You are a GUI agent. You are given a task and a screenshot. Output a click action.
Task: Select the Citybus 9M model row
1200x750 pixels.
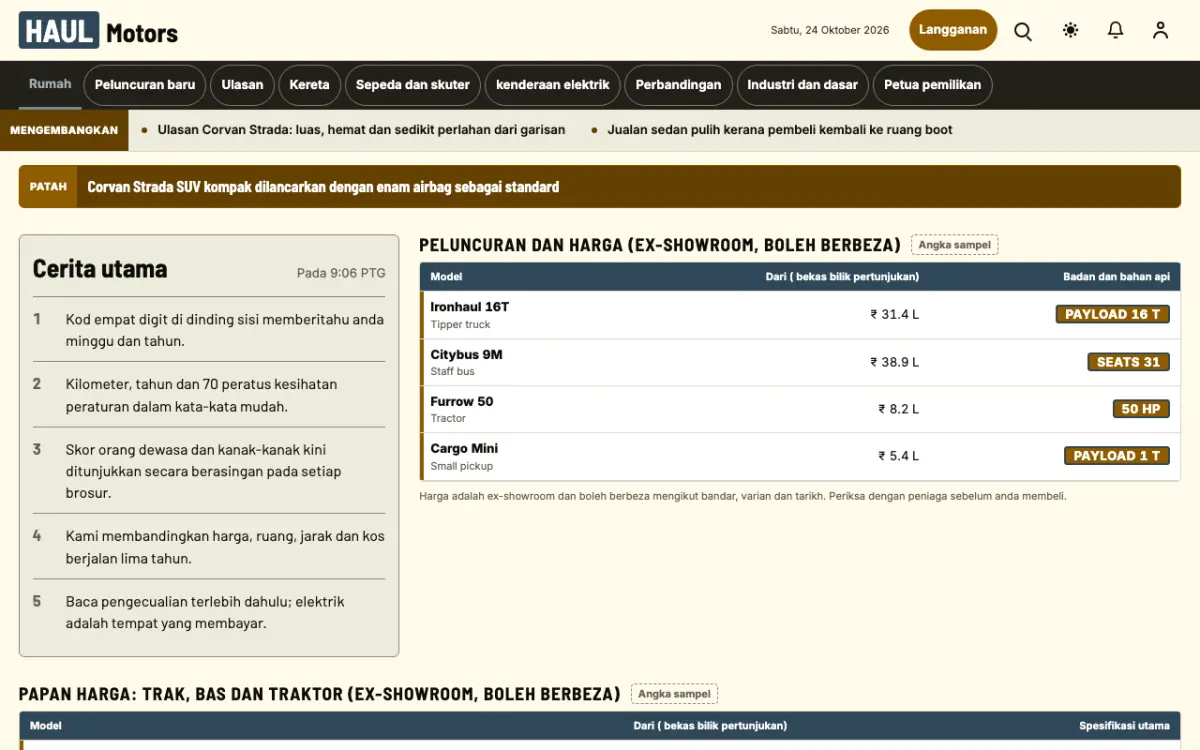800,363
